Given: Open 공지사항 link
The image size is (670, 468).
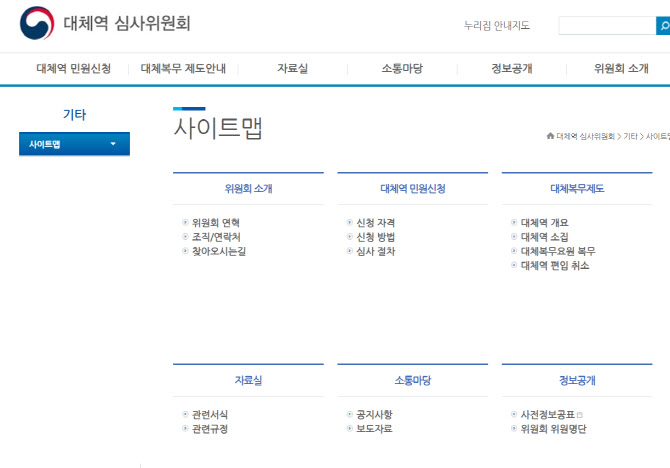Looking at the screenshot, I should click(374, 414).
